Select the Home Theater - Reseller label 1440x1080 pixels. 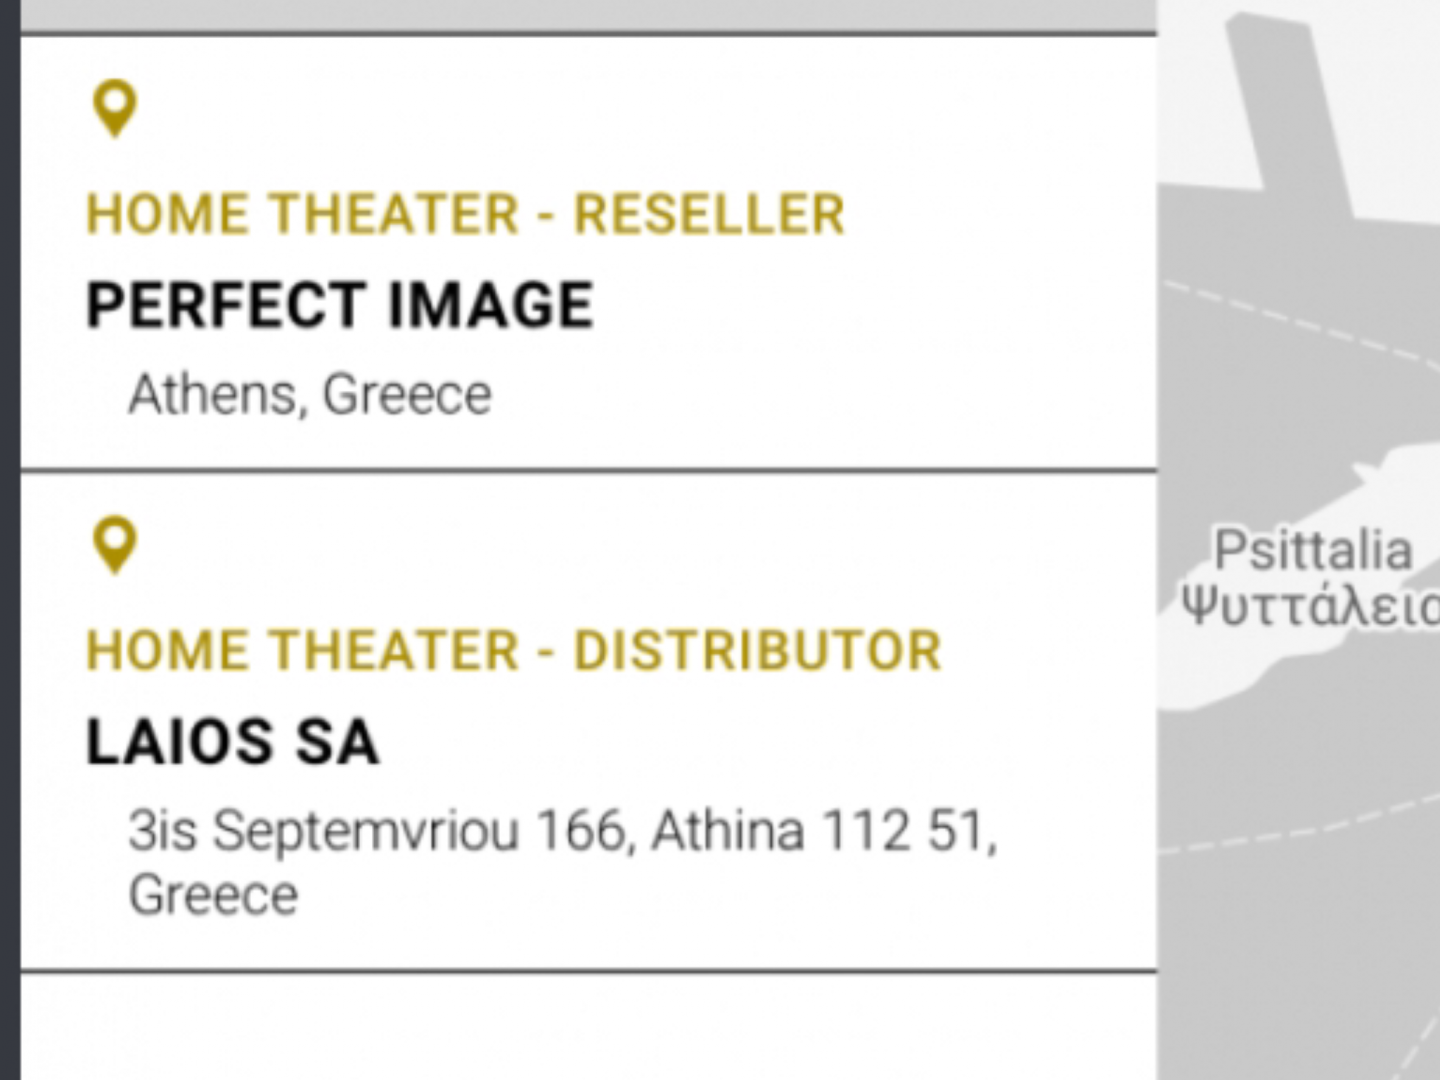[465, 214]
